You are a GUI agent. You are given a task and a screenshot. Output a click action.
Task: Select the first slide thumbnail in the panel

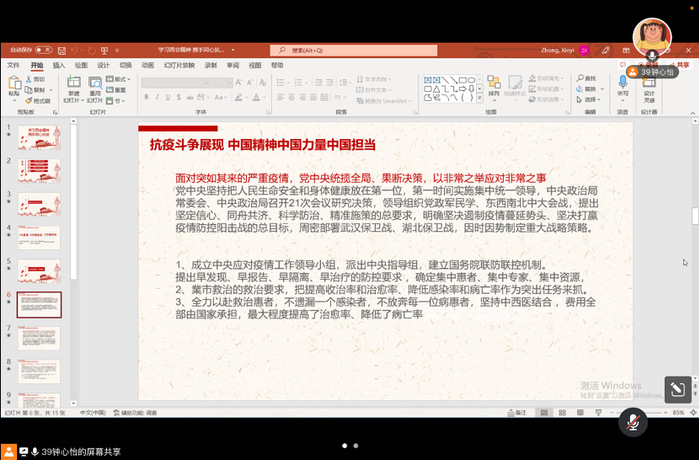(x=39, y=137)
